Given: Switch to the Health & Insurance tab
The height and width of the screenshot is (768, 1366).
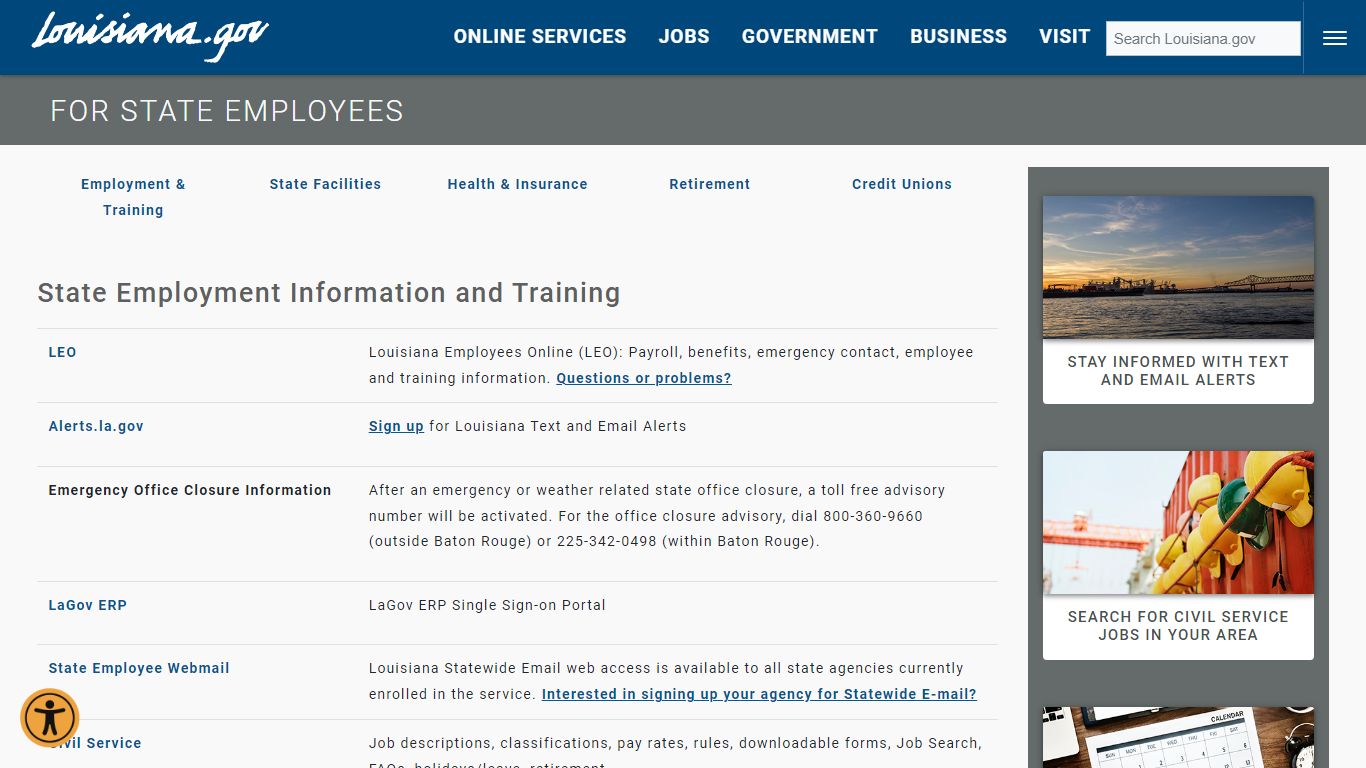Looking at the screenshot, I should [517, 184].
